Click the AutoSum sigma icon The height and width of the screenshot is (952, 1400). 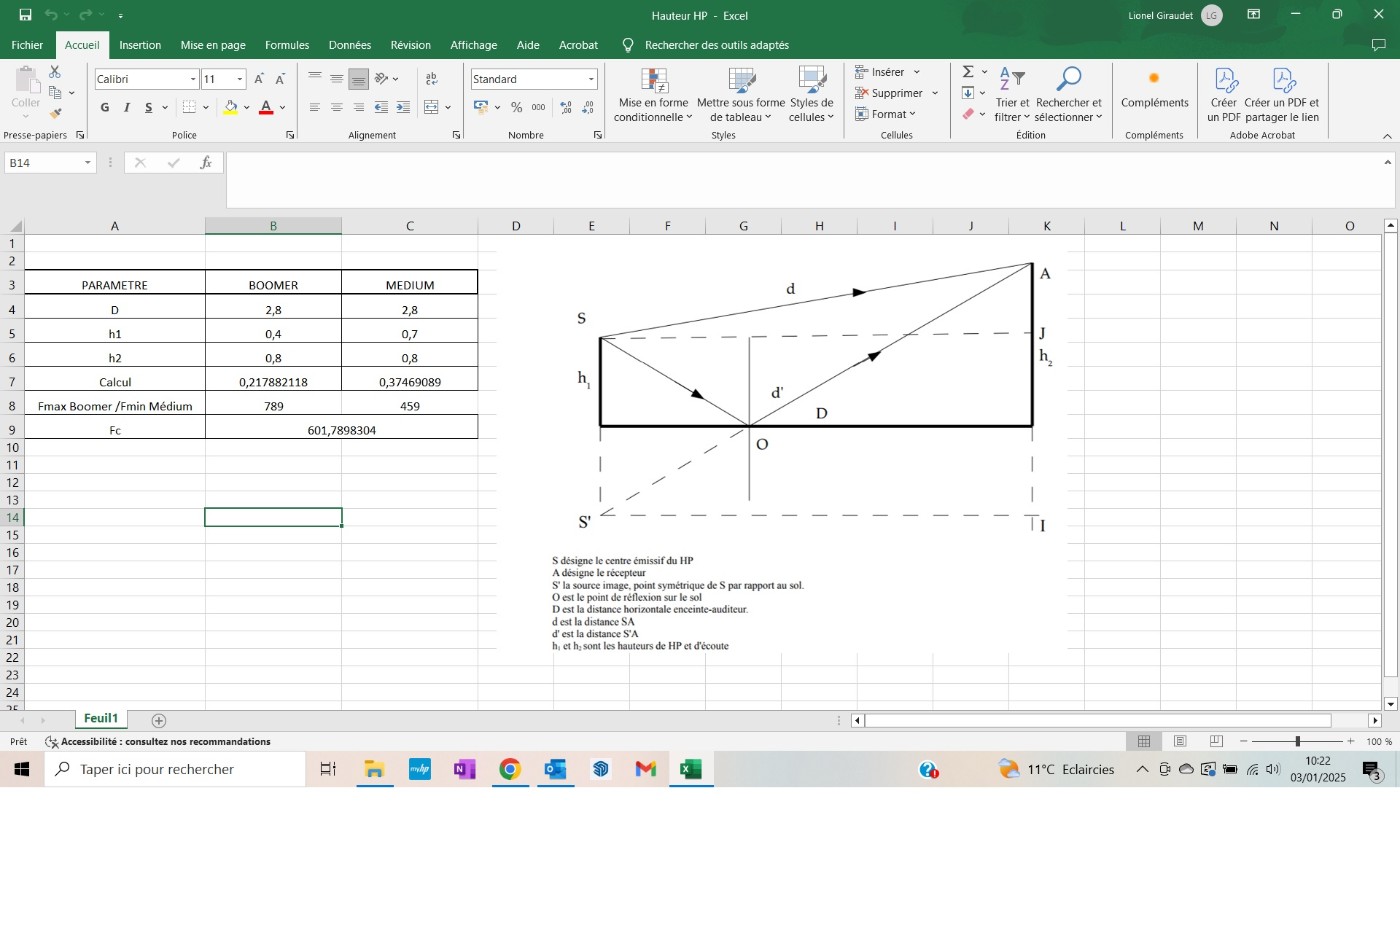[968, 72]
